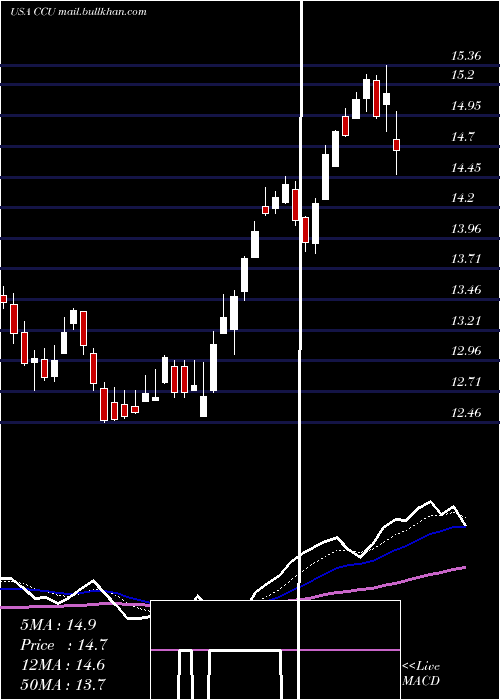Image resolution: width=500 pixels, height=700 pixels.
Task: Click the 12.71 price axis label
Action: coord(466,382)
